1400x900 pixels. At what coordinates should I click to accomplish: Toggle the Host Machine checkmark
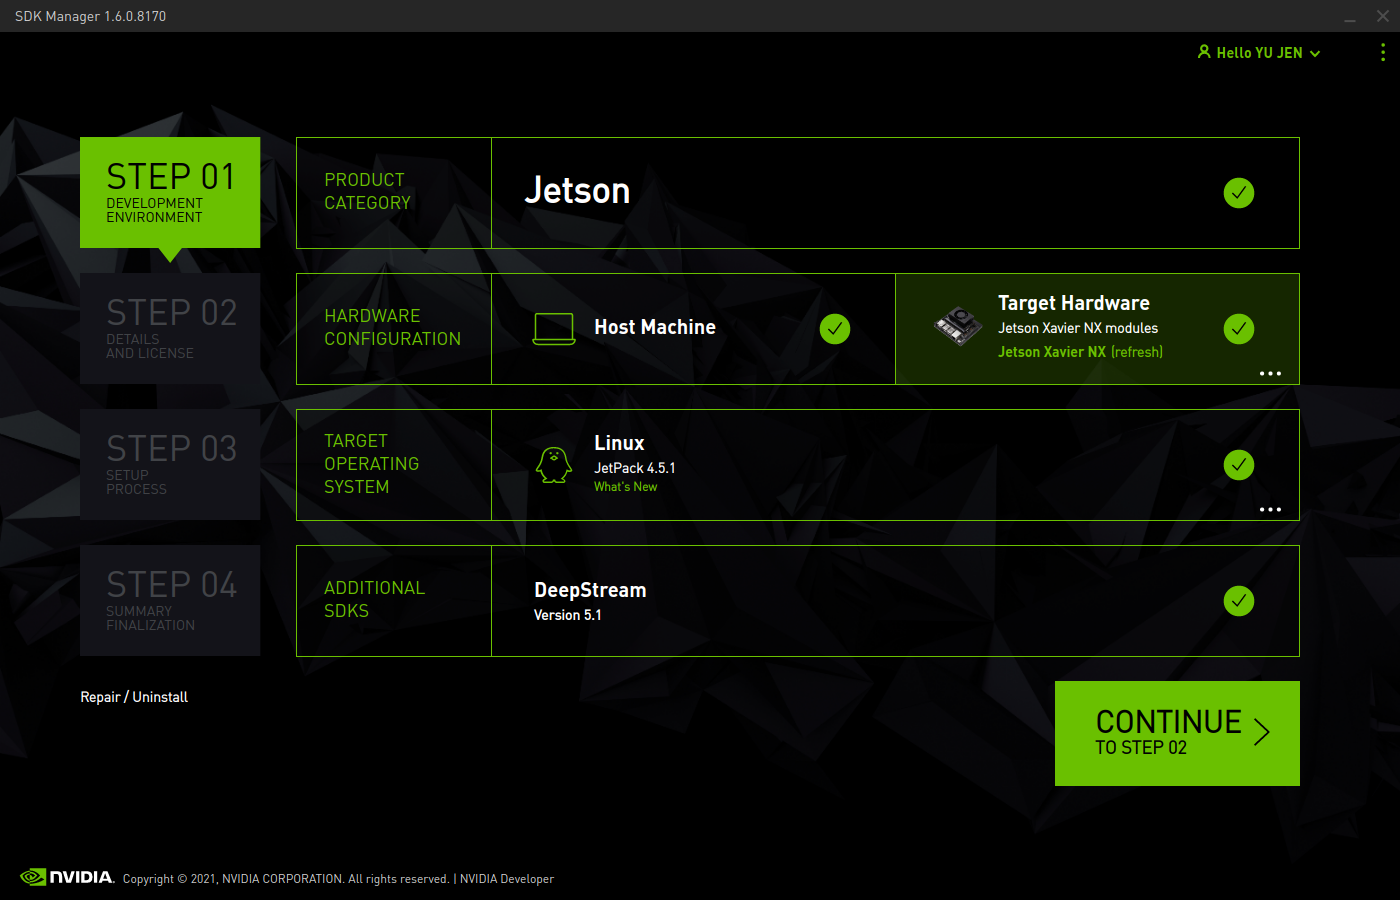tap(835, 329)
